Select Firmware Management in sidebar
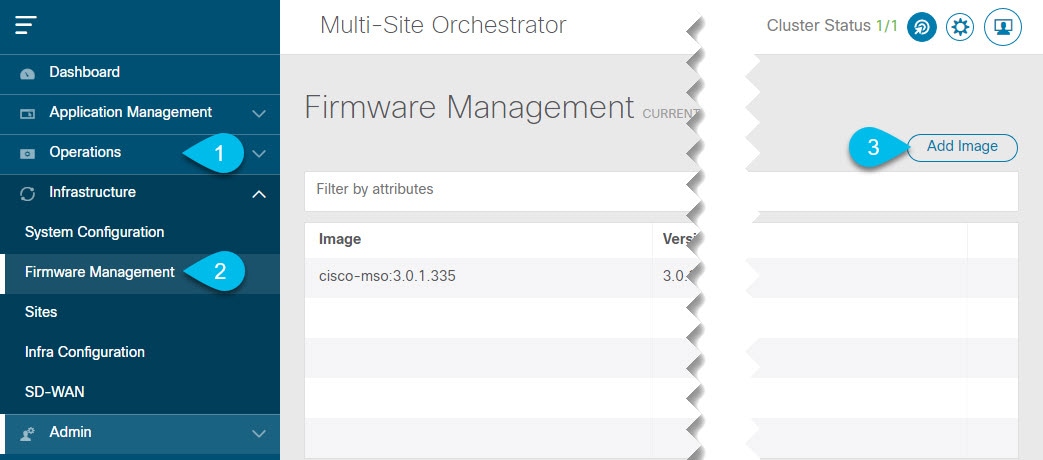 tap(100, 272)
